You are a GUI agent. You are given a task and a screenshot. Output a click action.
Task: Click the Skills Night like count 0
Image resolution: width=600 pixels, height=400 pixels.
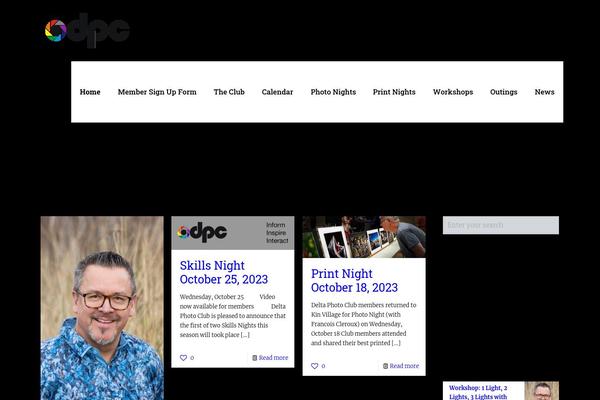[192, 358]
